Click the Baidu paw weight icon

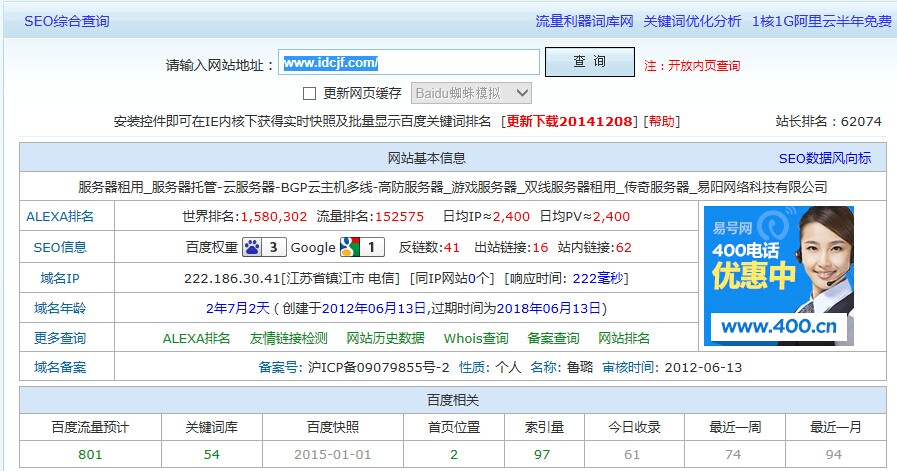coord(264,247)
